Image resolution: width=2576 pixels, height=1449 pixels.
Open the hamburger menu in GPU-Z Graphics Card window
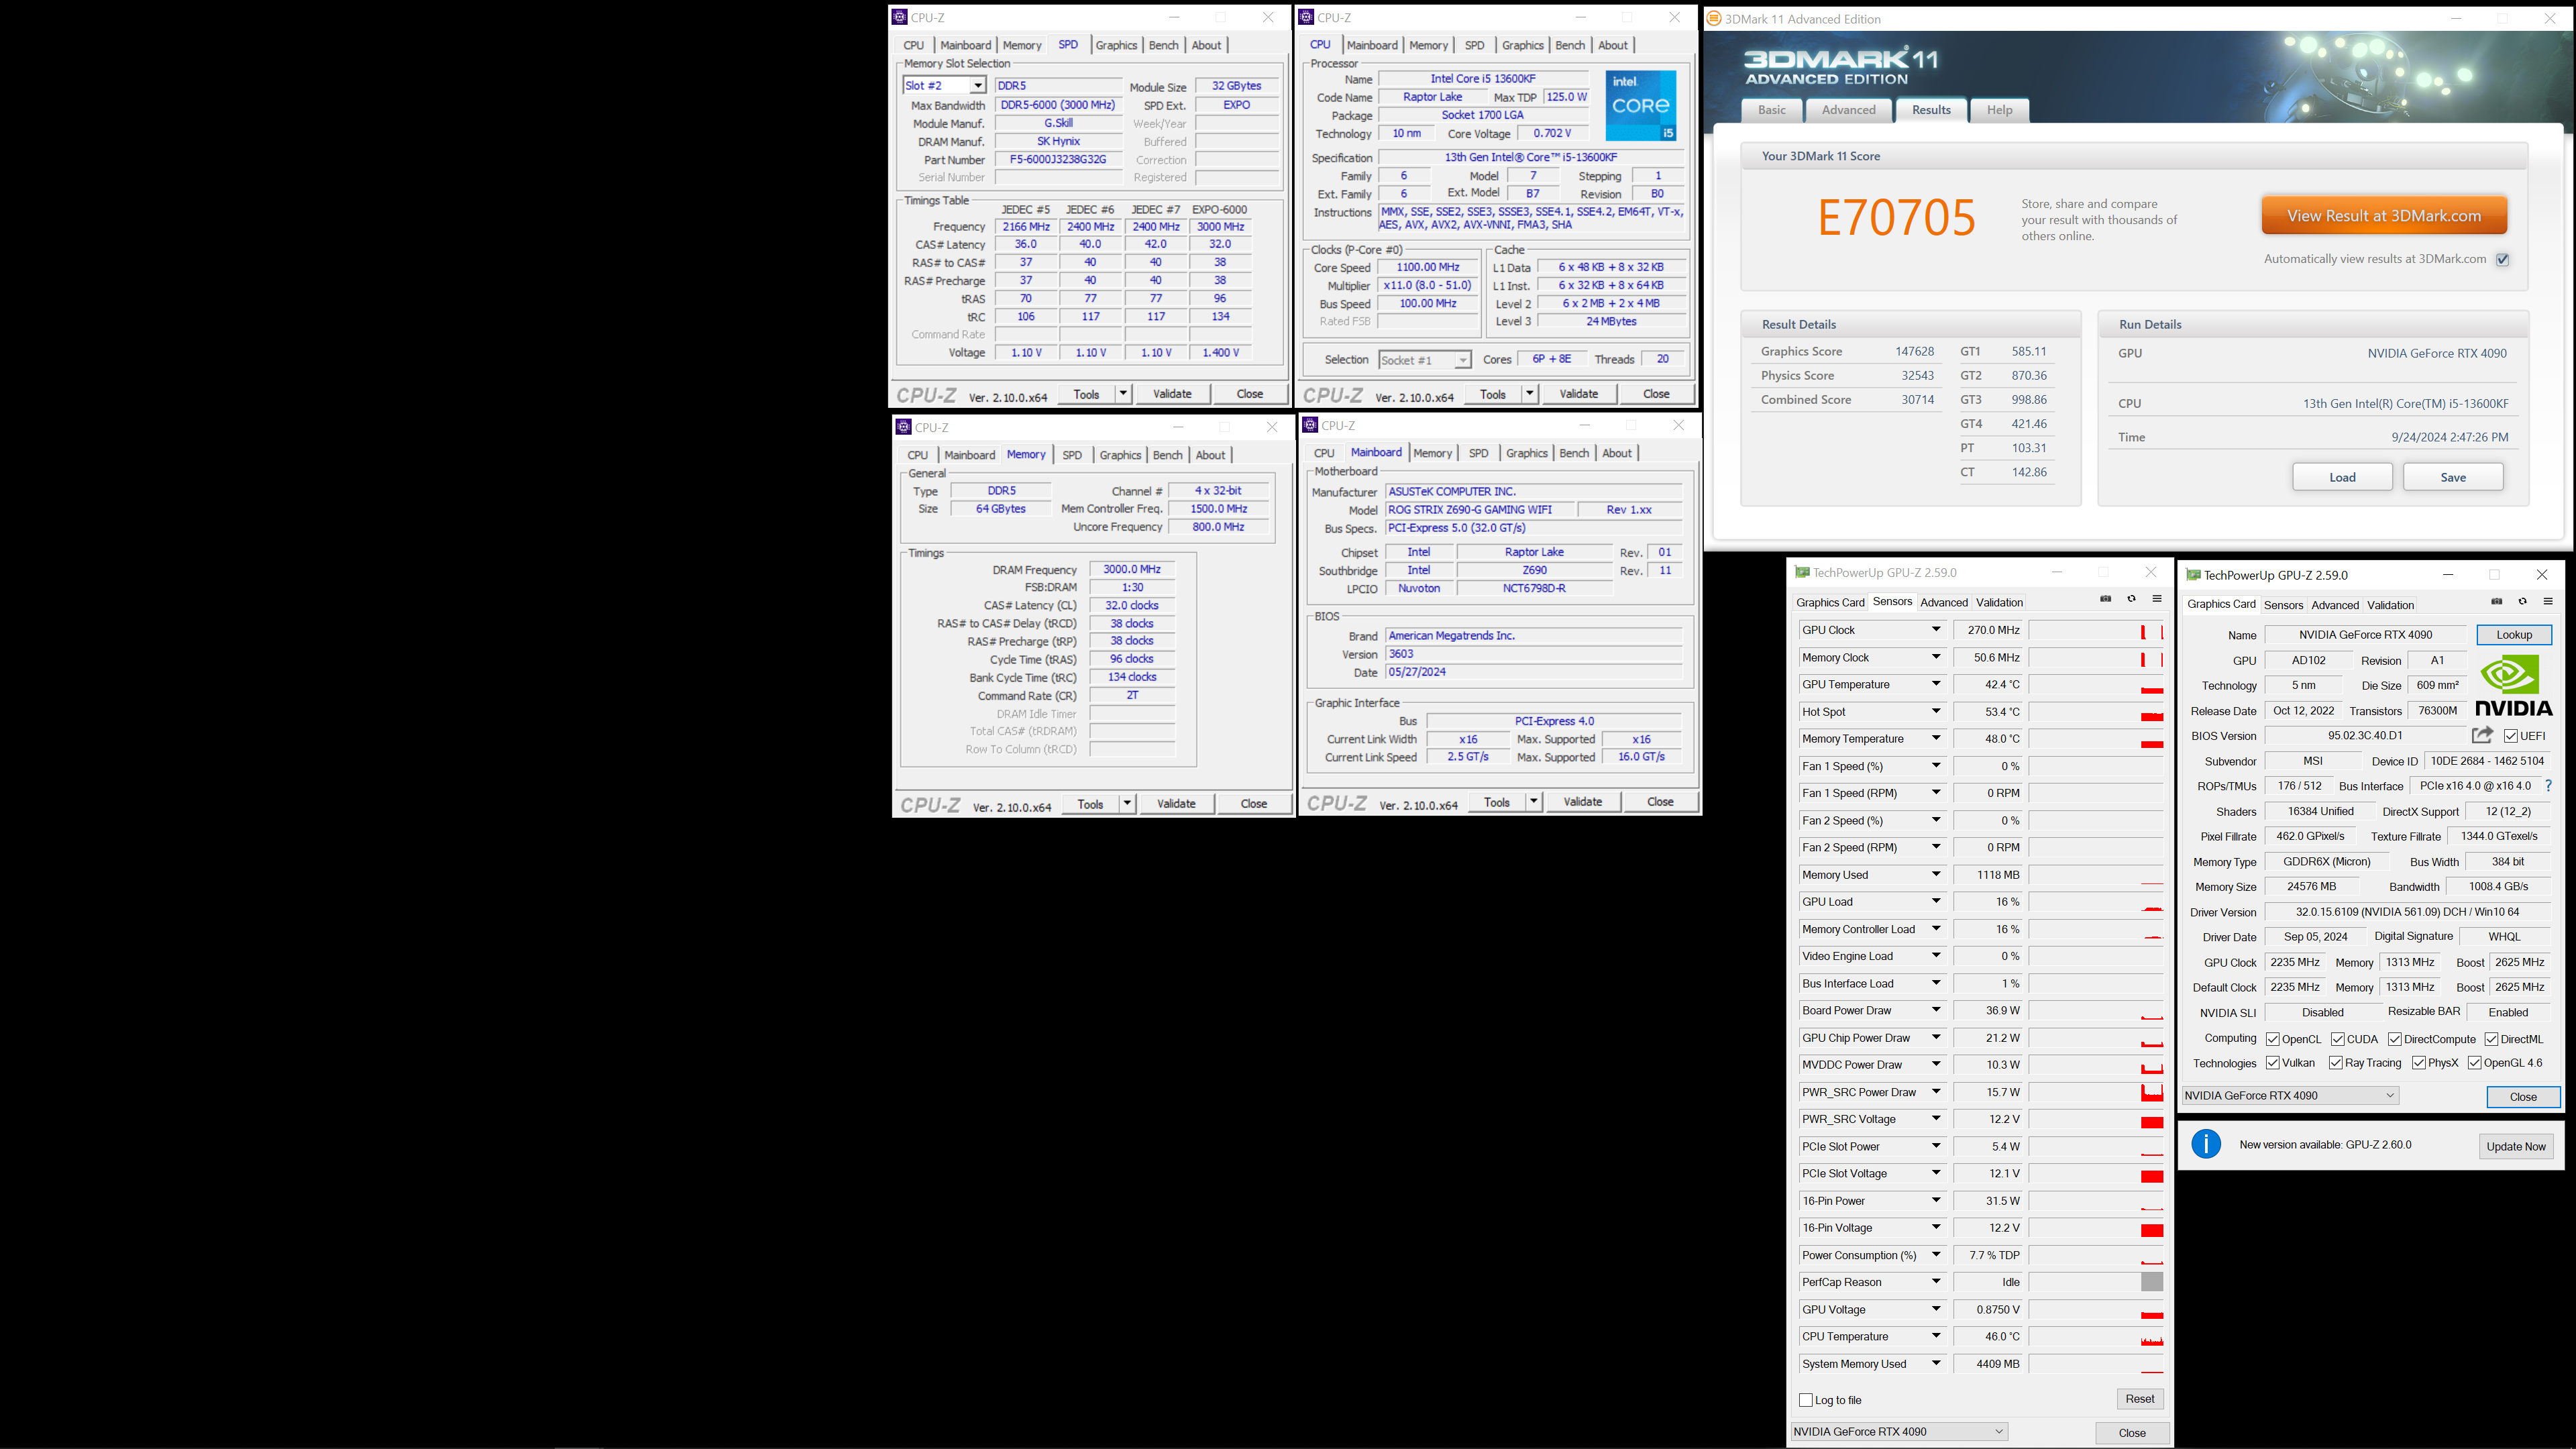pos(2548,602)
